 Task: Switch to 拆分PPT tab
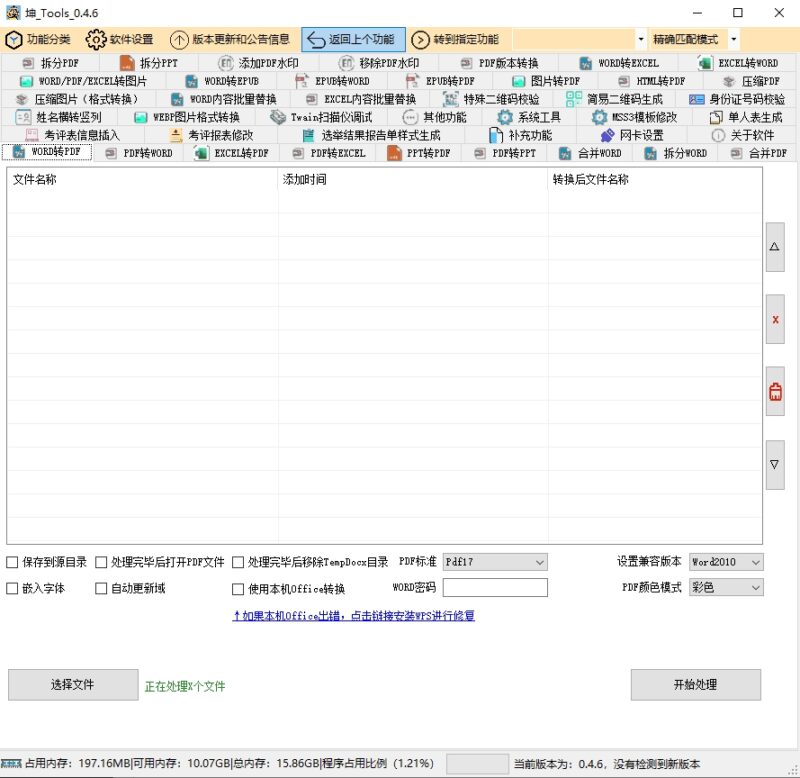[148, 63]
